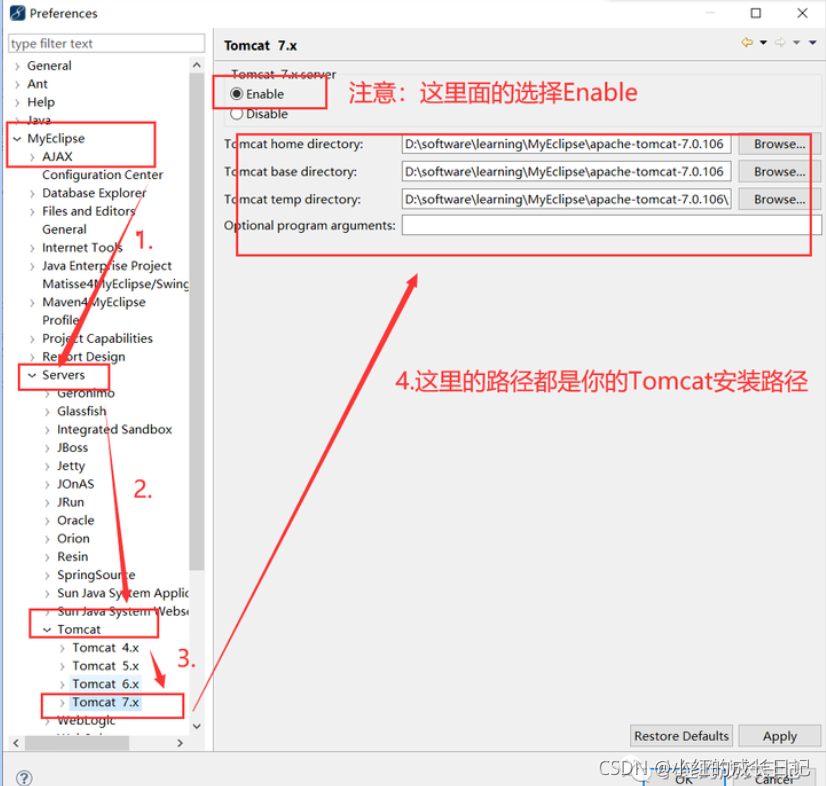The height and width of the screenshot is (786, 826).
Task: Select Project Capabilities tree item
Action: point(97,339)
